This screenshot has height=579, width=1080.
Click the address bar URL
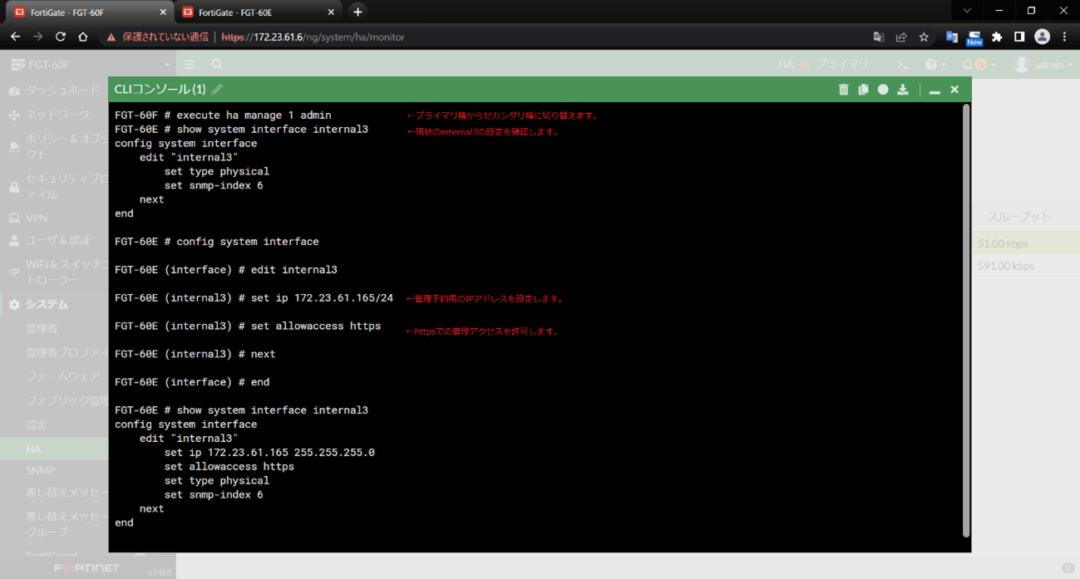point(313,37)
